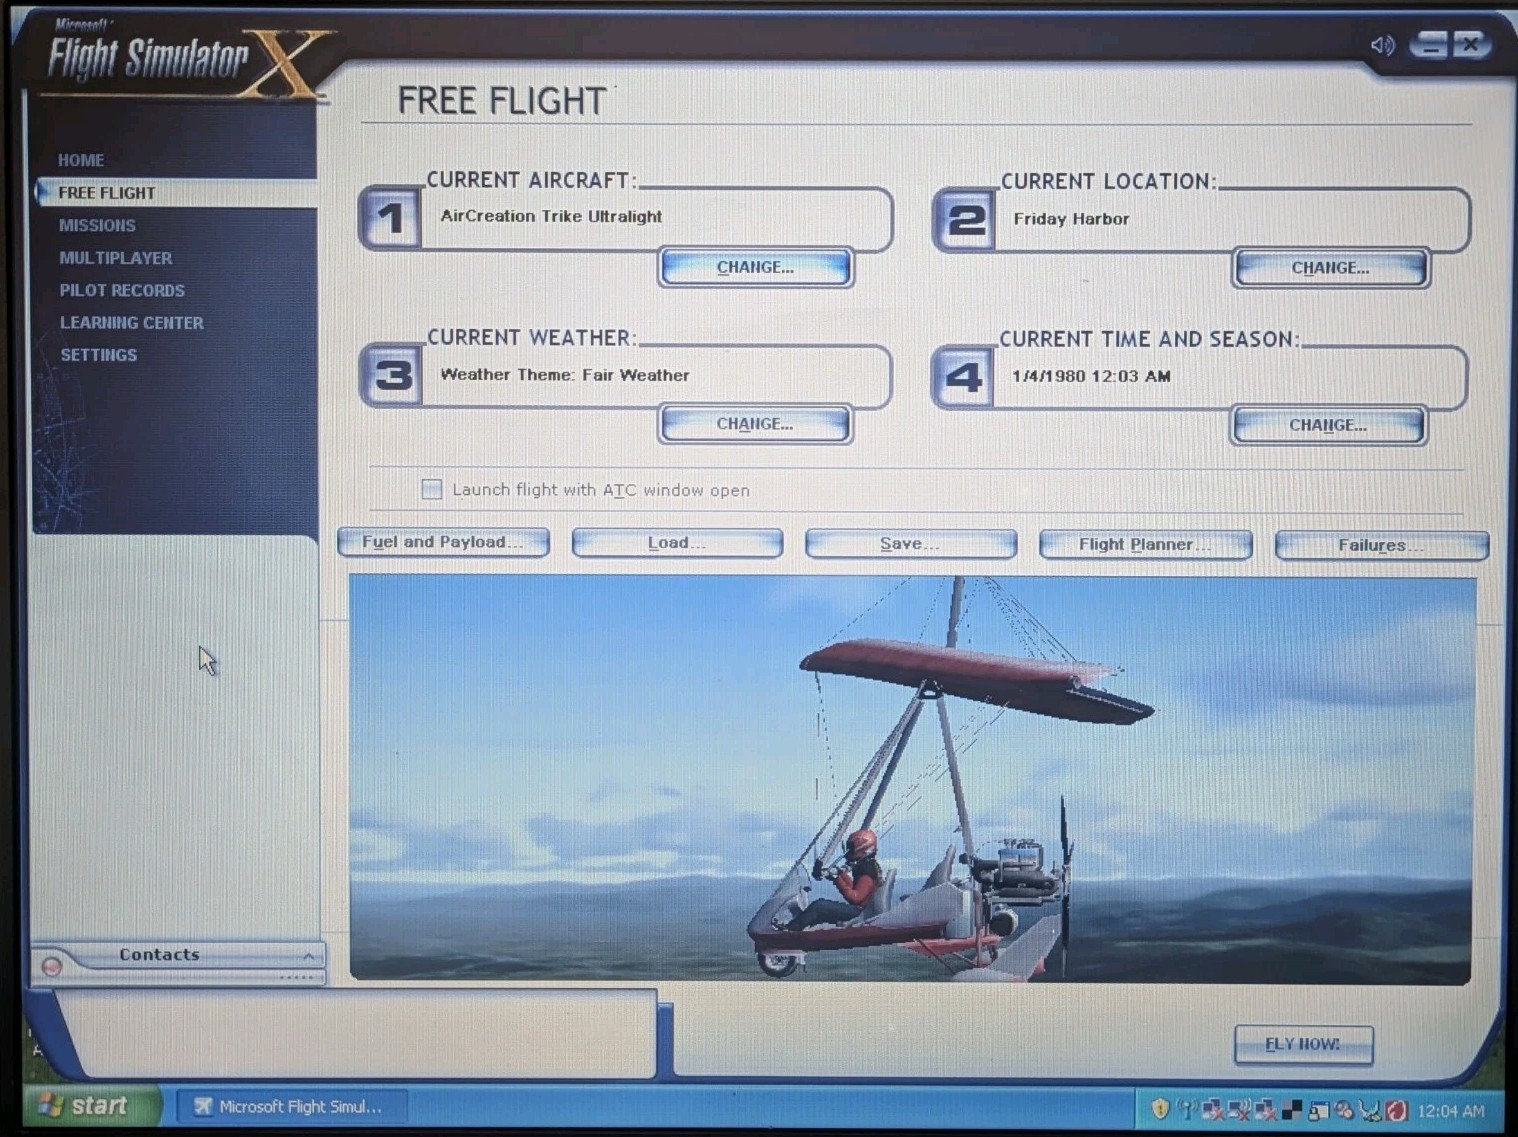Image resolution: width=1518 pixels, height=1137 pixels.
Task: Click the red Contacts status icon
Action: pyautogui.click(x=52, y=965)
